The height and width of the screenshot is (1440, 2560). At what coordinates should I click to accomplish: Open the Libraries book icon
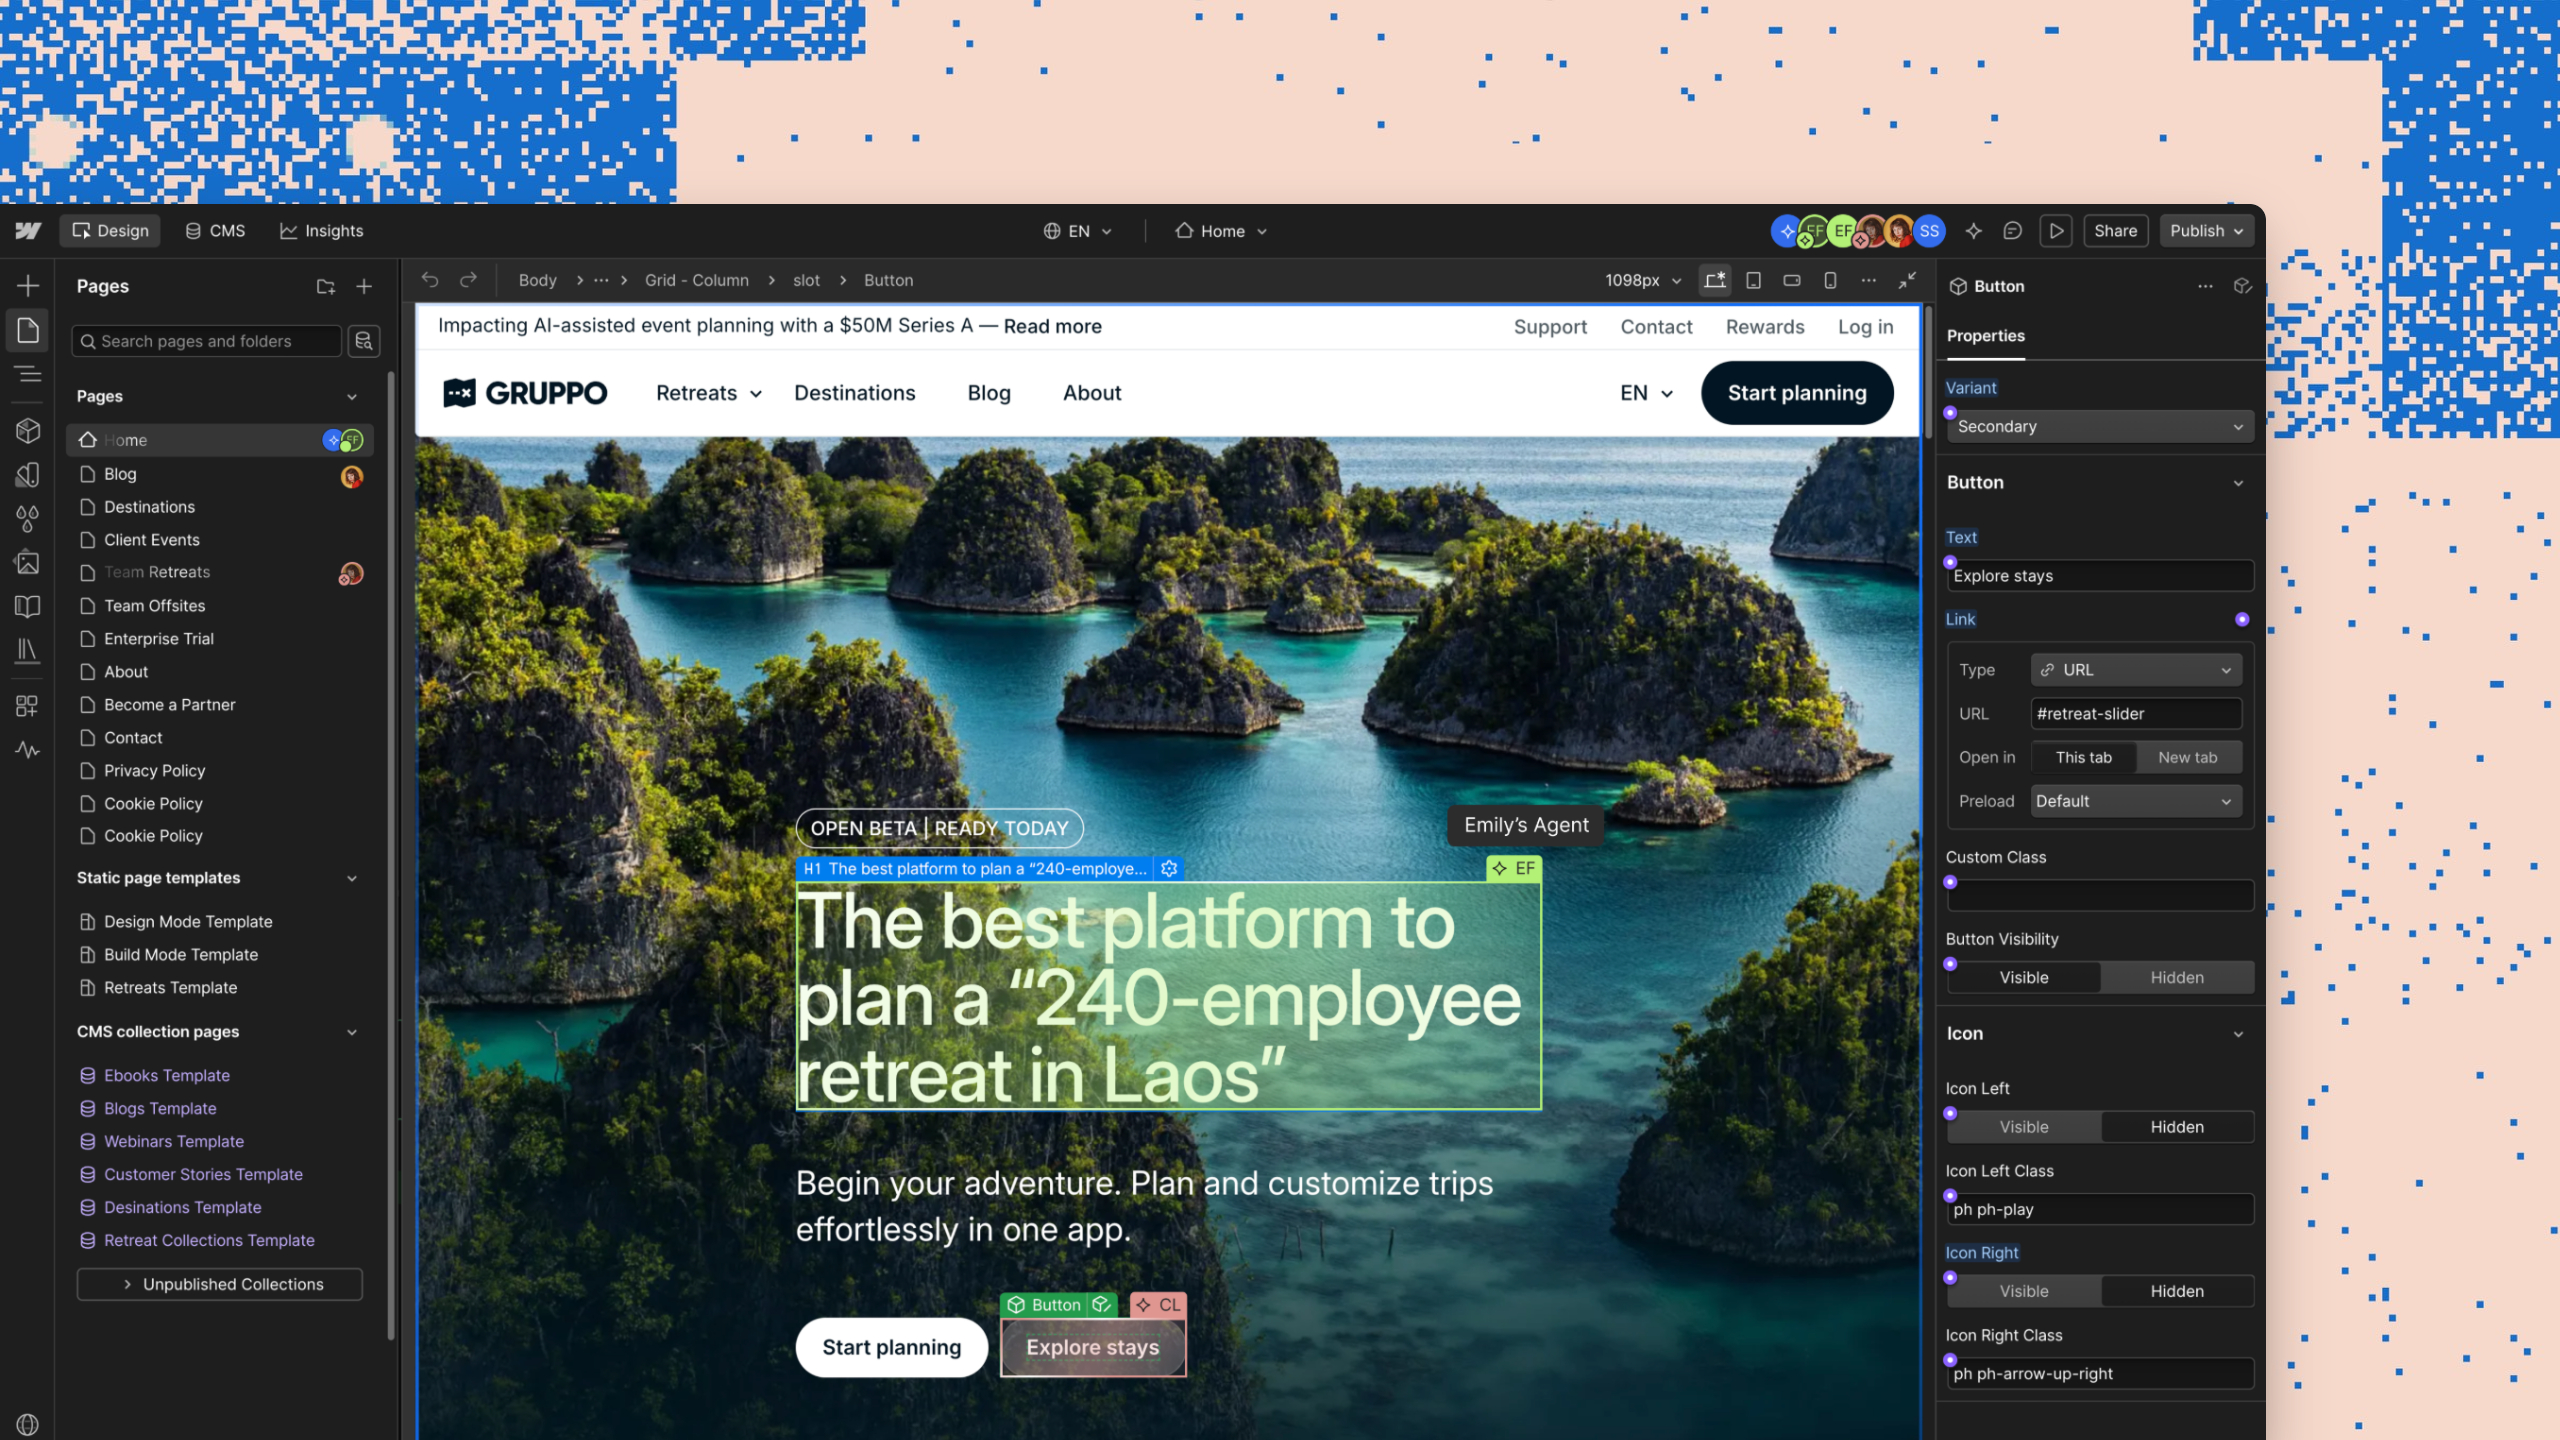coord(28,607)
